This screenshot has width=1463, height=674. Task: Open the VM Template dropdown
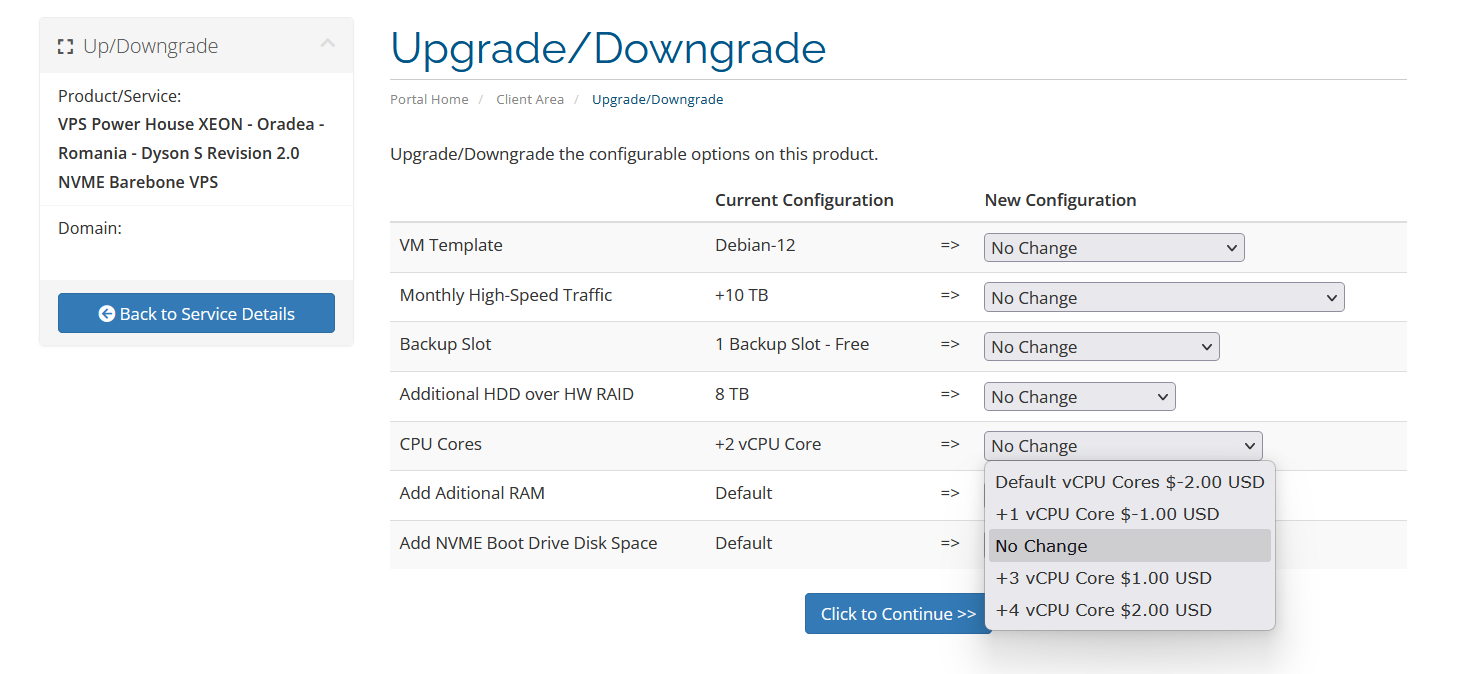[x=1114, y=248]
